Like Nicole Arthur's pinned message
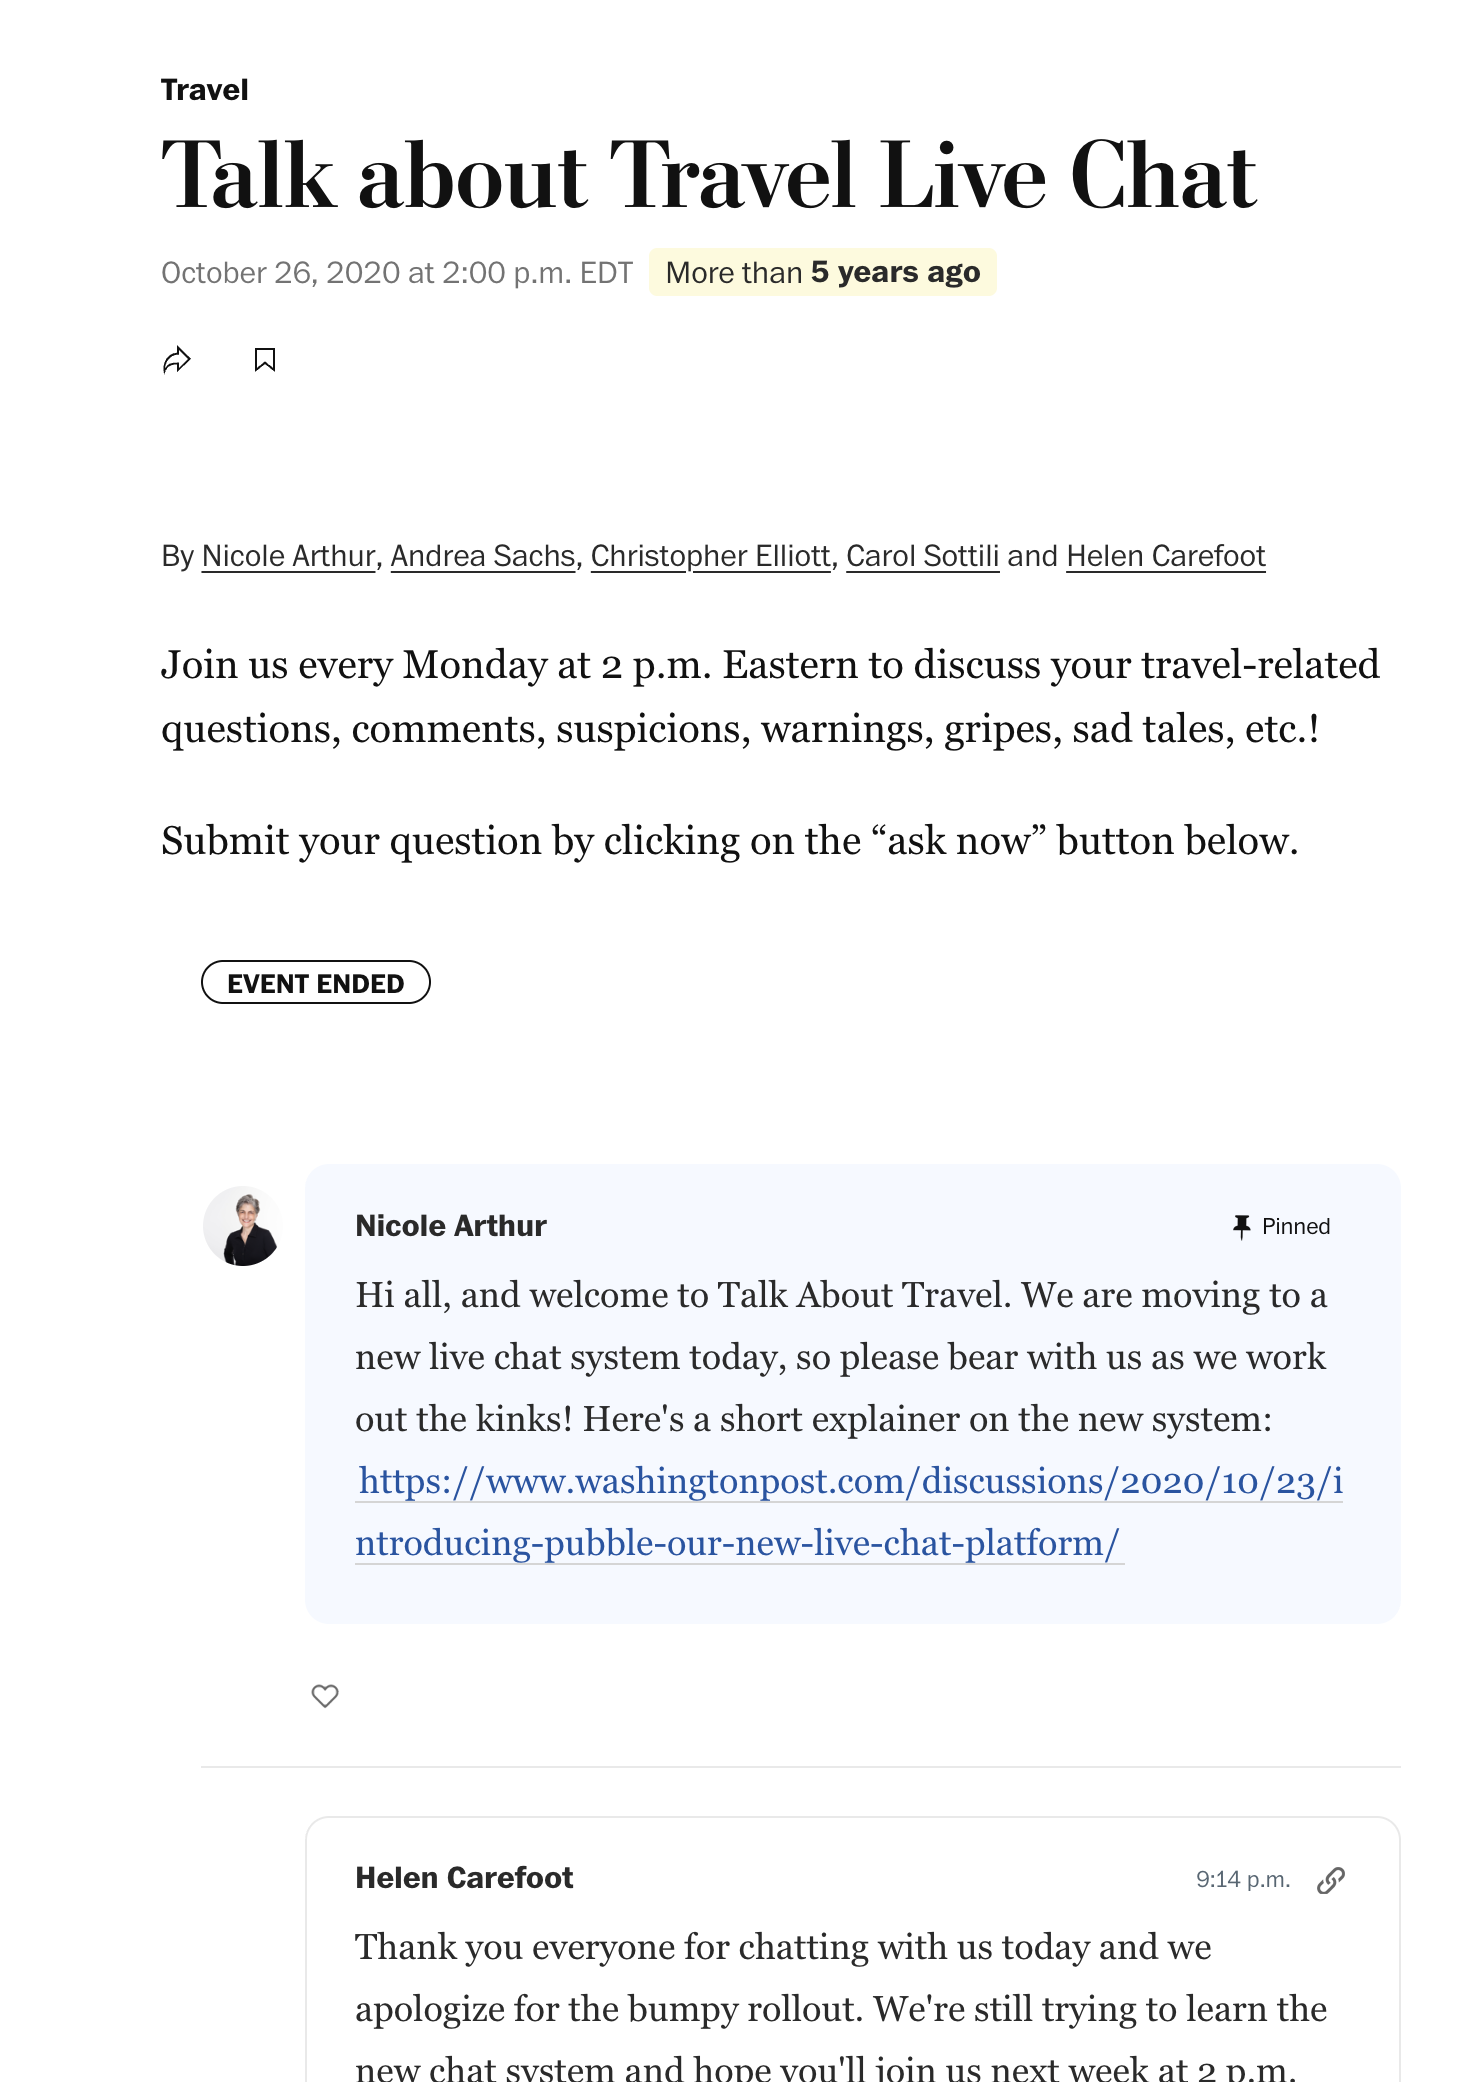This screenshot has width=1464, height=2082. (325, 1696)
